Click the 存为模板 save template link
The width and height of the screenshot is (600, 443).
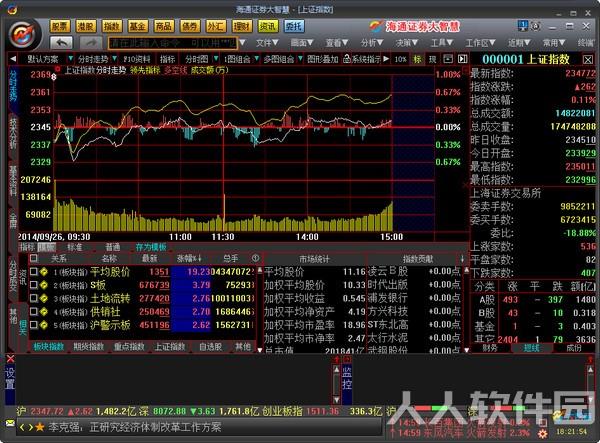151,247
